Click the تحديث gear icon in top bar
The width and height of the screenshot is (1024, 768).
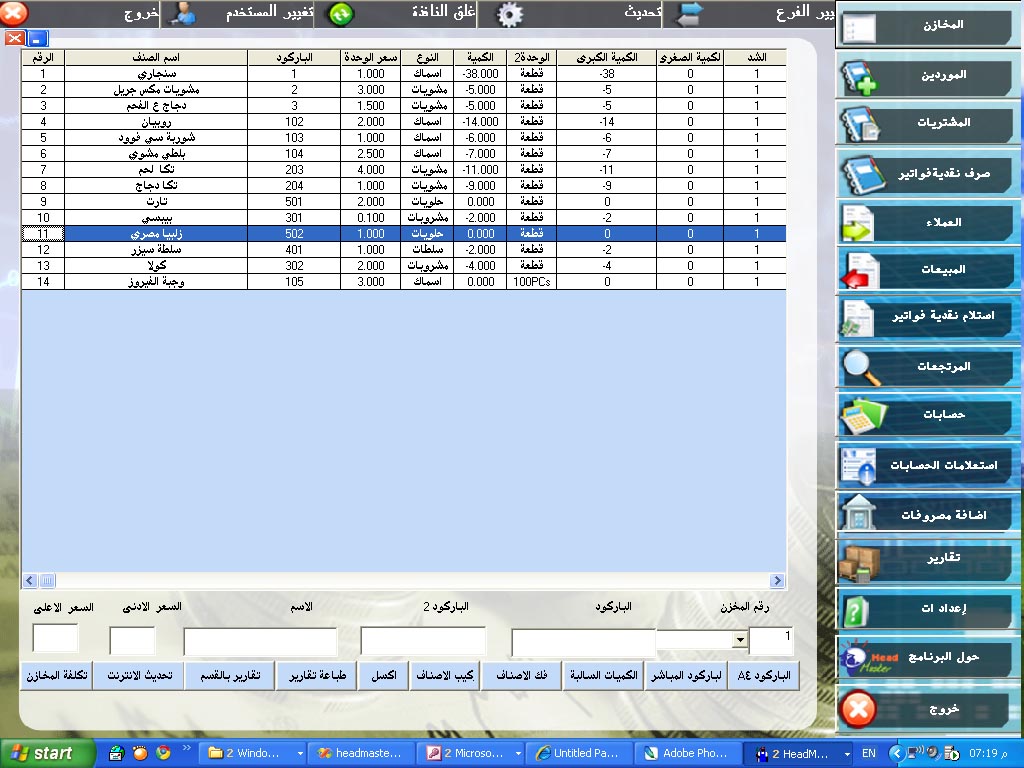(x=511, y=14)
